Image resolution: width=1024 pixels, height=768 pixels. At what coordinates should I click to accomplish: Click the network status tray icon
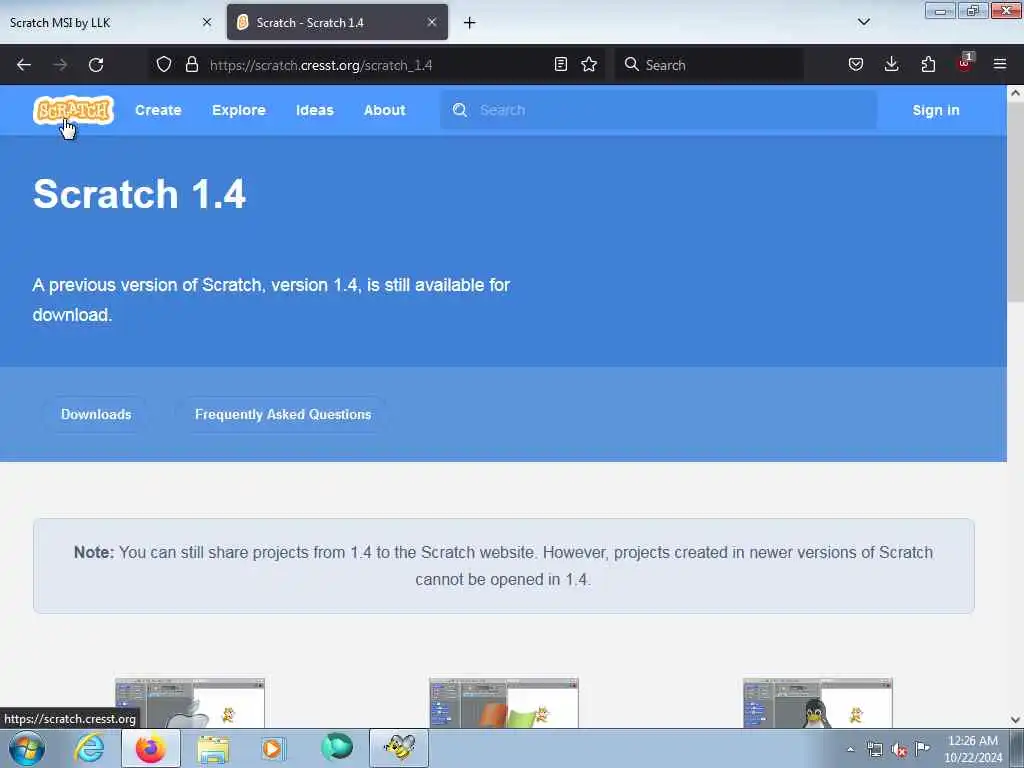tap(874, 749)
